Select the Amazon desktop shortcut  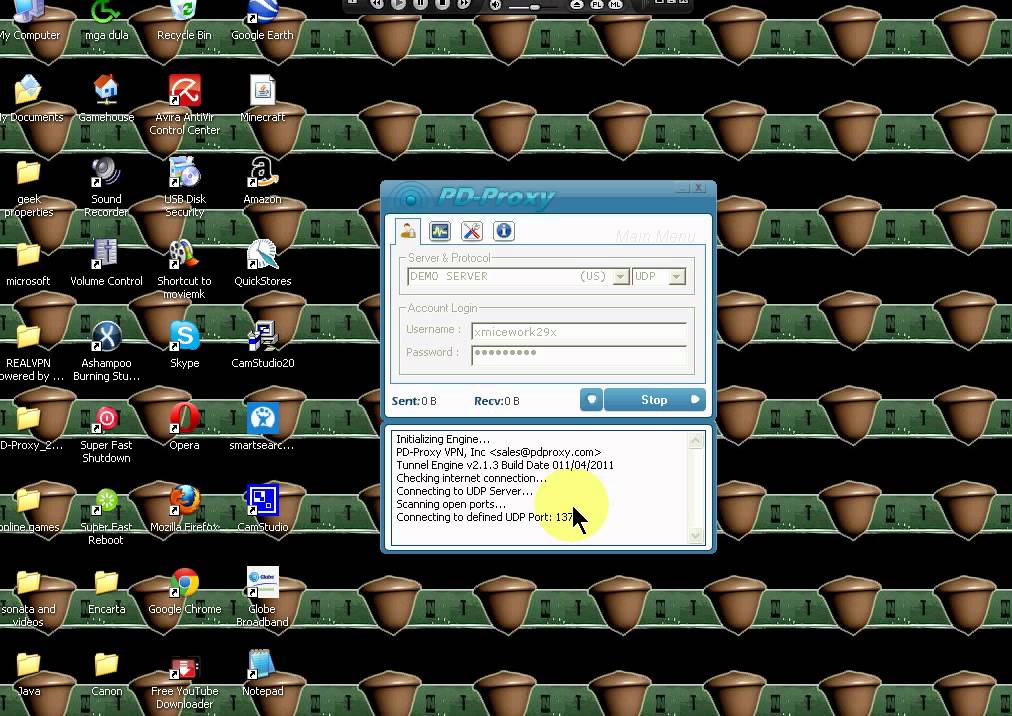point(262,181)
